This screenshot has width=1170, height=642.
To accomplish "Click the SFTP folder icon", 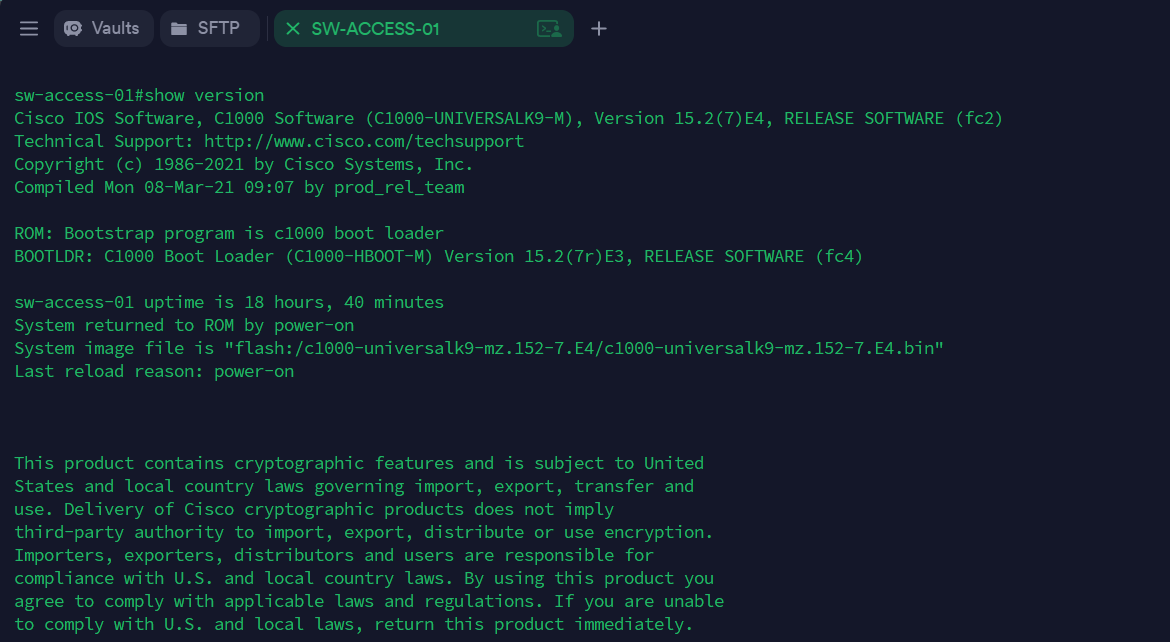I will click(x=179, y=29).
